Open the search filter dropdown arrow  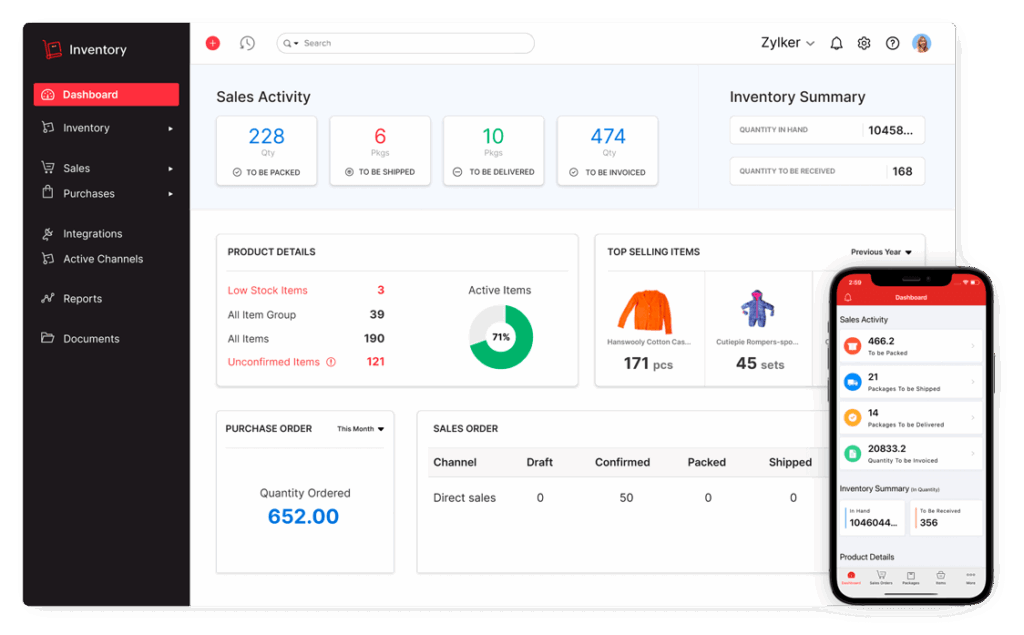296,44
